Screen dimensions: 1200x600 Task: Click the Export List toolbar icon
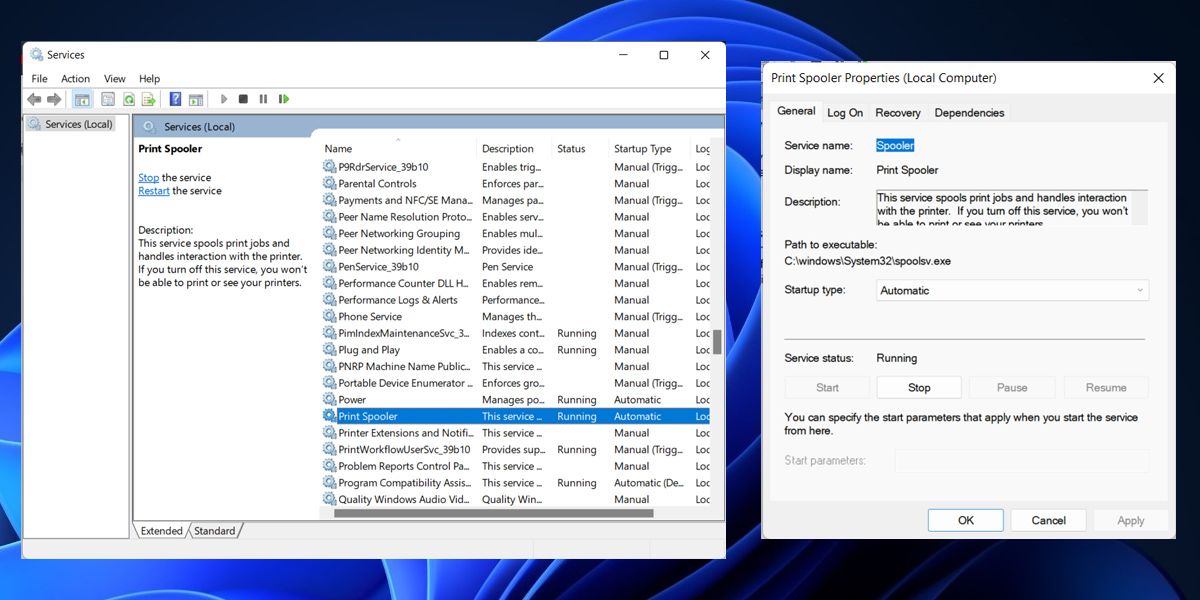pyautogui.click(x=149, y=99)
